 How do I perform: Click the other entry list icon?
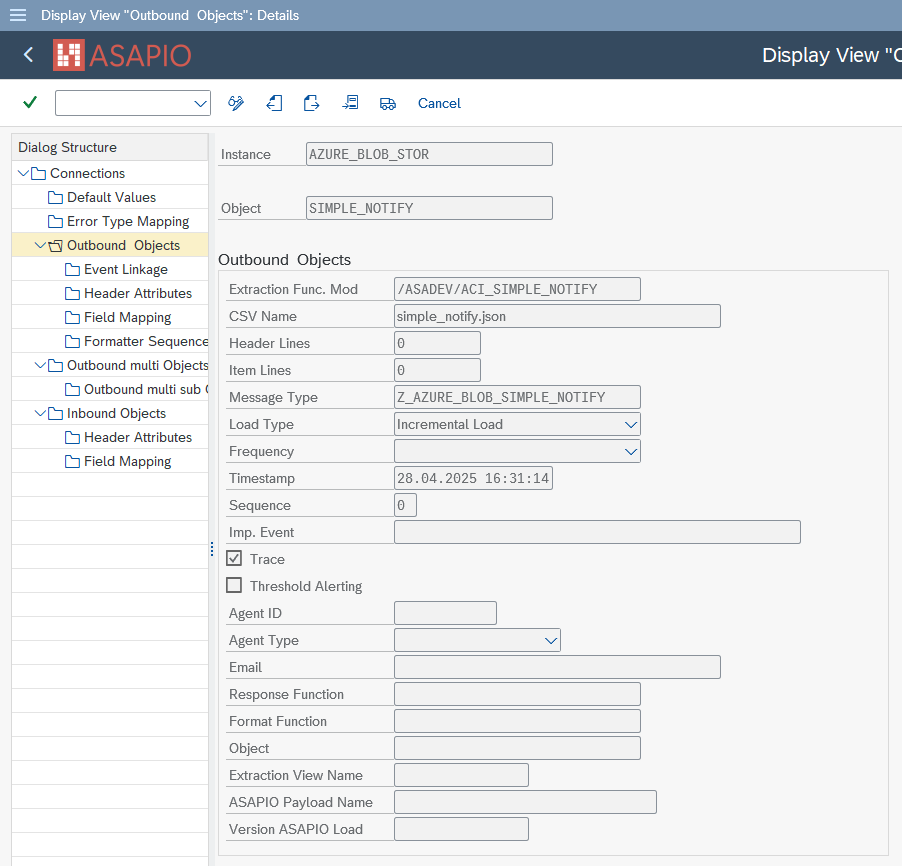click(350, 103)
